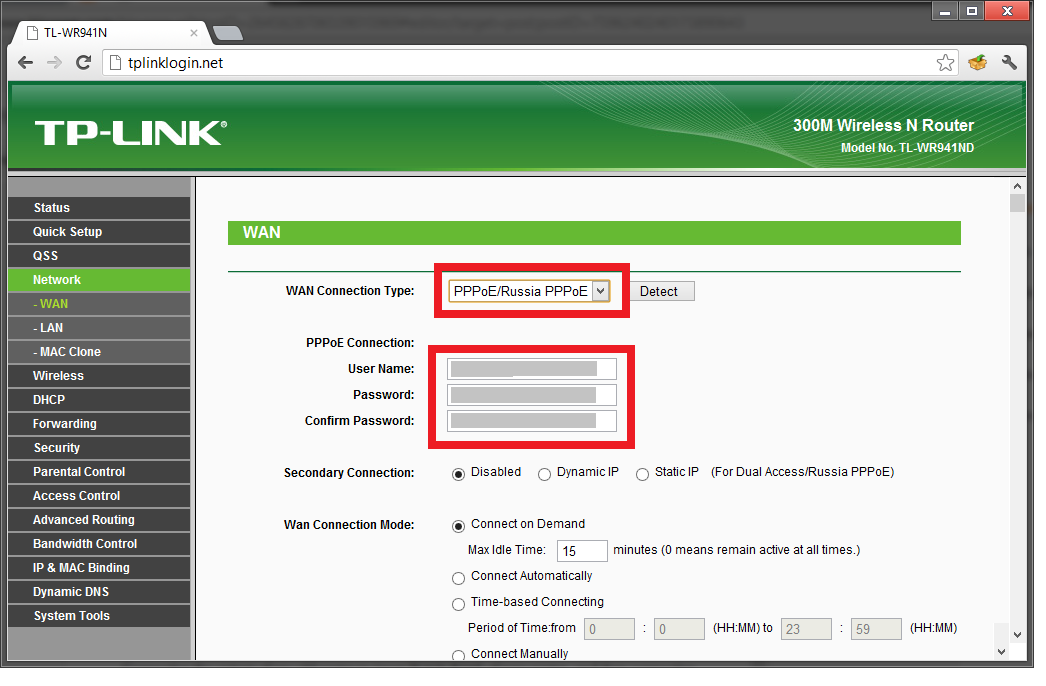Open the Forwarding sidebar section
The width and height of the screenshot is (1046, 686).
tap(99, 424)
